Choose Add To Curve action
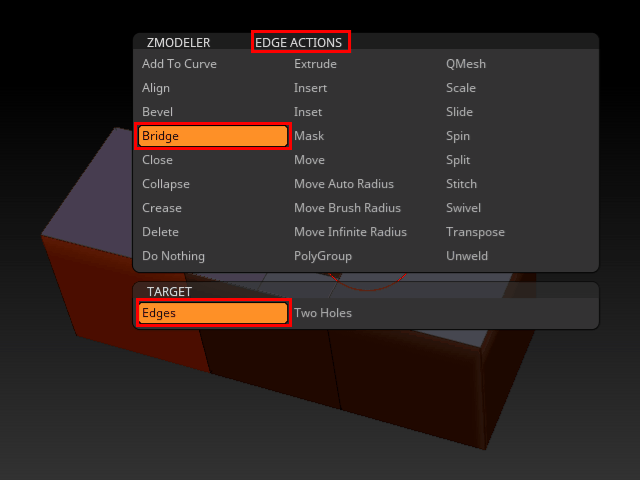 (x=179, y=64)
